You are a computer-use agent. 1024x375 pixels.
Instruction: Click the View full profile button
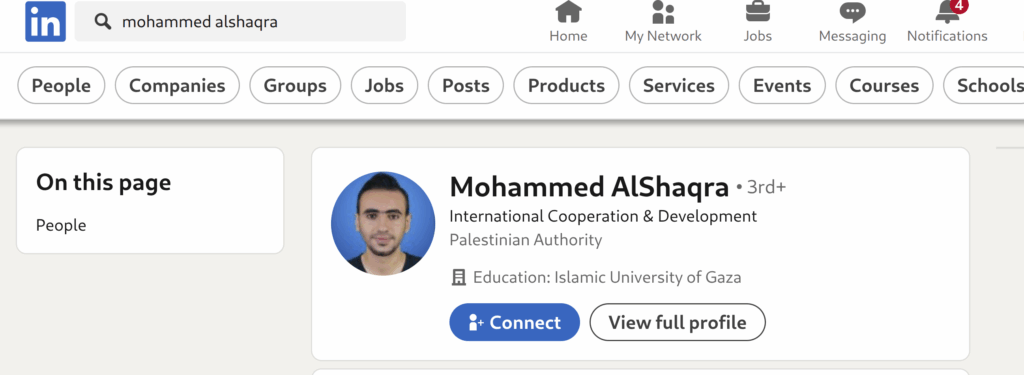click(677, 322)
